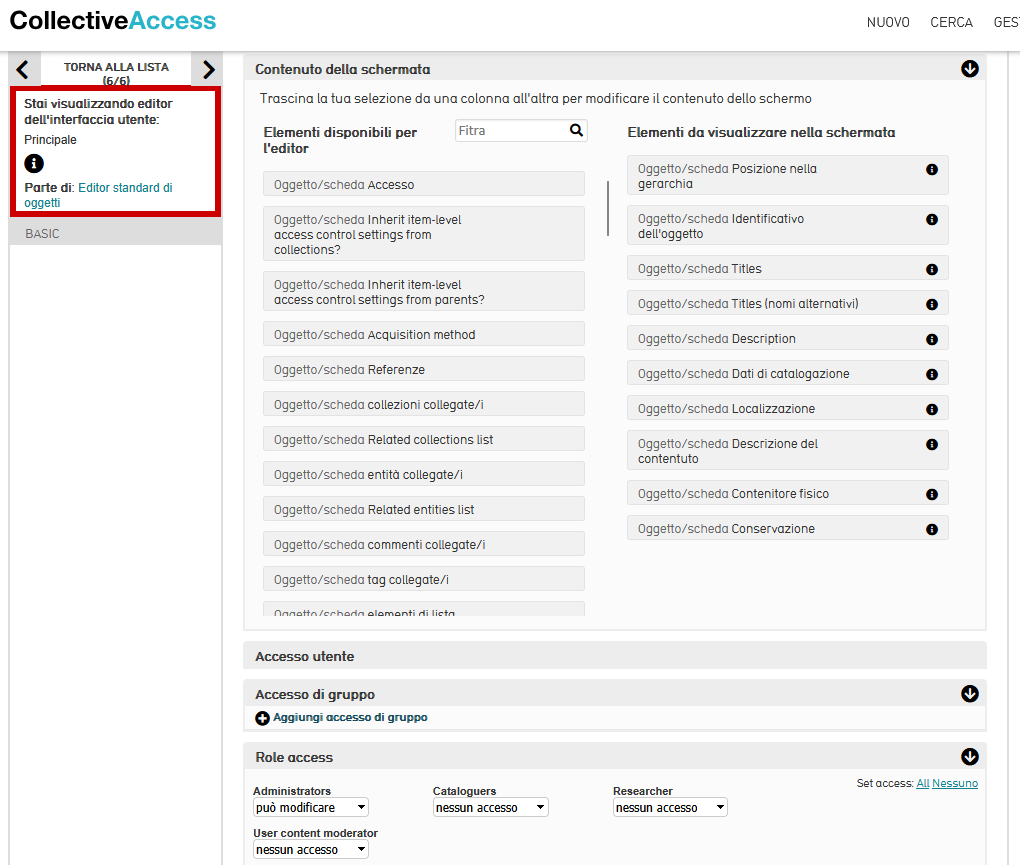Open Administrators access dropdown
Image resolution: width=1020 pixels, height=865 pixels.
tap(311, 807)
